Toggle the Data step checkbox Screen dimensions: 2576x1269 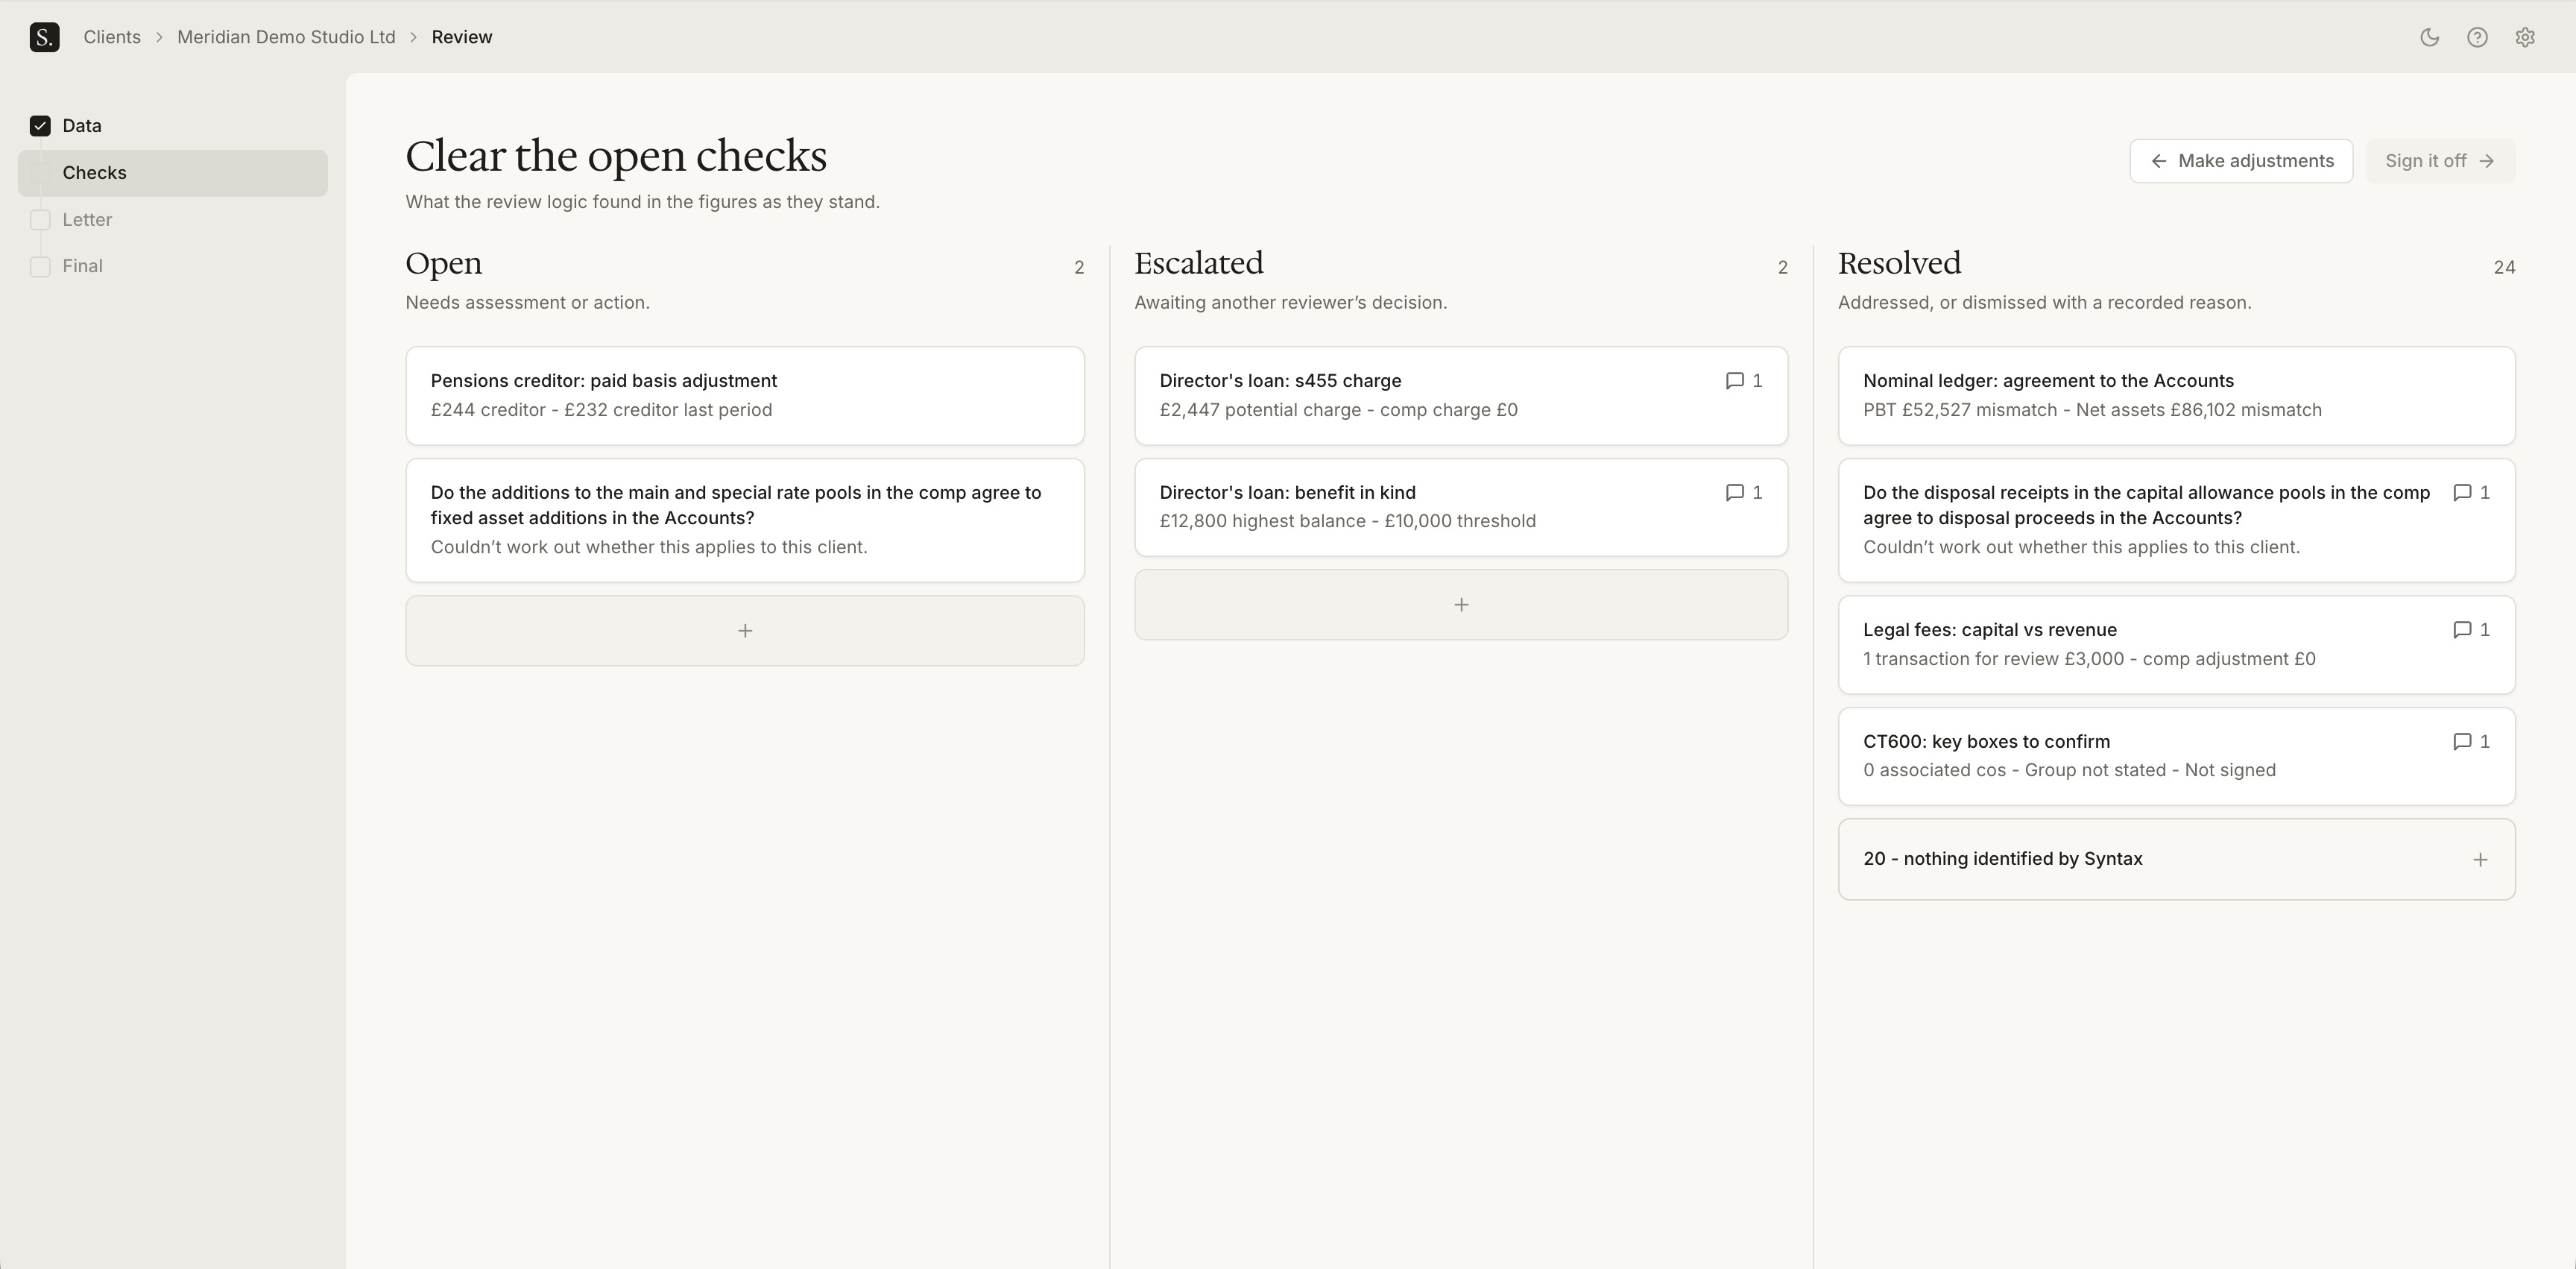40,126
